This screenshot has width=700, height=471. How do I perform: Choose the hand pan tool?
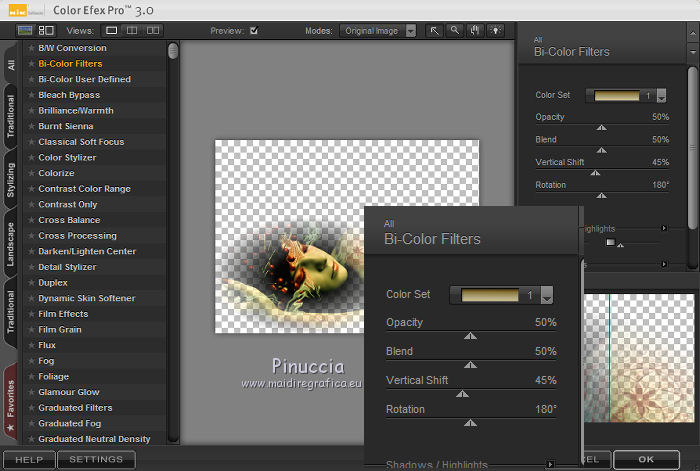[x=475, y=31]
